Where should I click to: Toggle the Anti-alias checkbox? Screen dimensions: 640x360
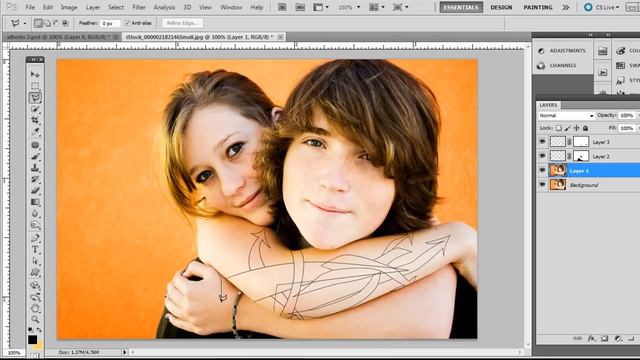coord(127,23)
